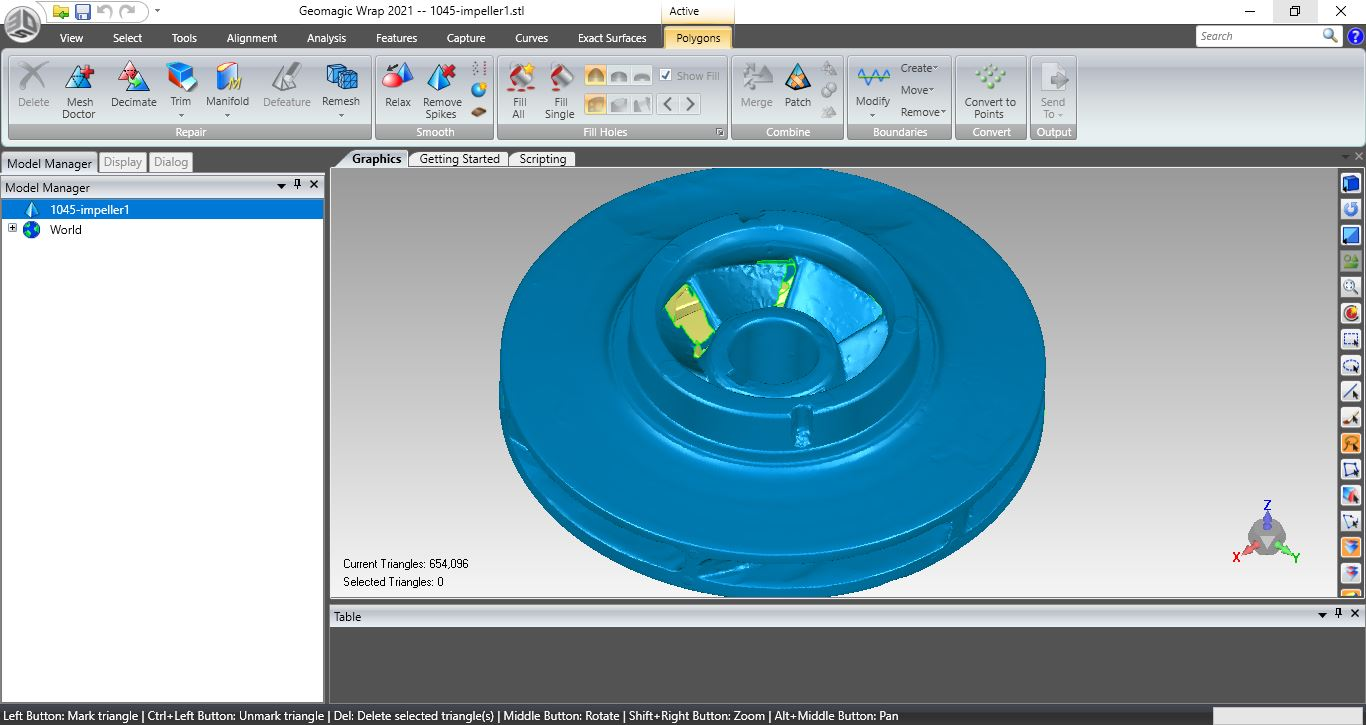Click the Search input field
The width and height of the screenshot is (1366, 725).
coord(1258,36)
